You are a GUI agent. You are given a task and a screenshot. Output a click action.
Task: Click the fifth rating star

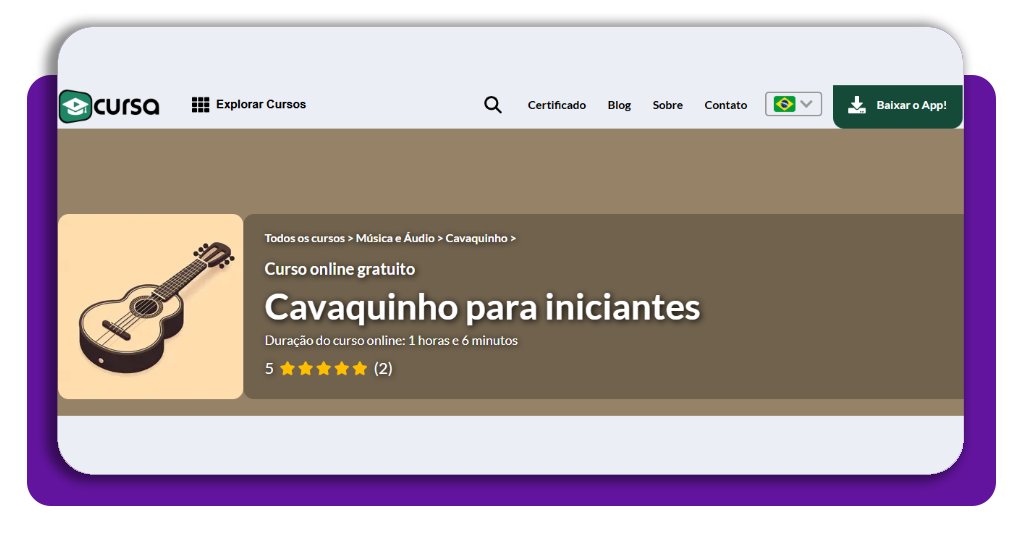[x=360, y=369]
